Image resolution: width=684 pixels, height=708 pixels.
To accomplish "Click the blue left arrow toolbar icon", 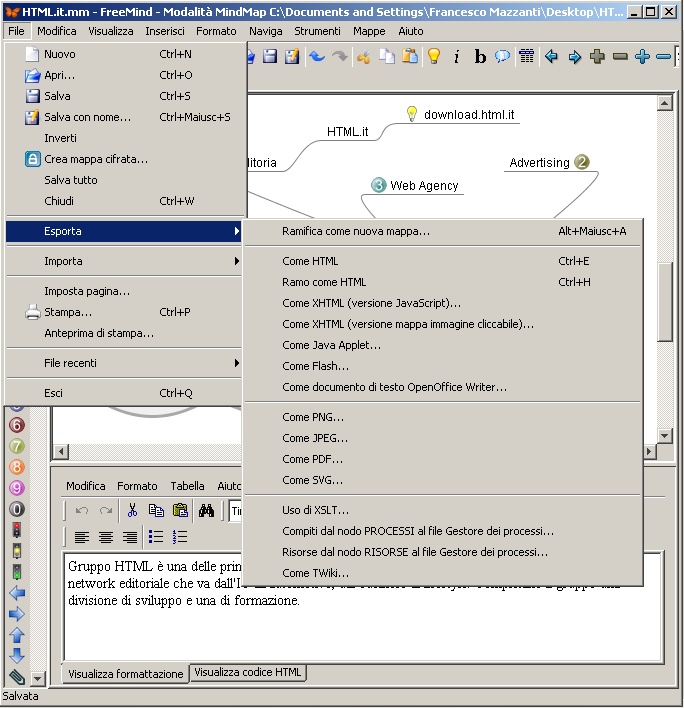I will click(551, 57).
